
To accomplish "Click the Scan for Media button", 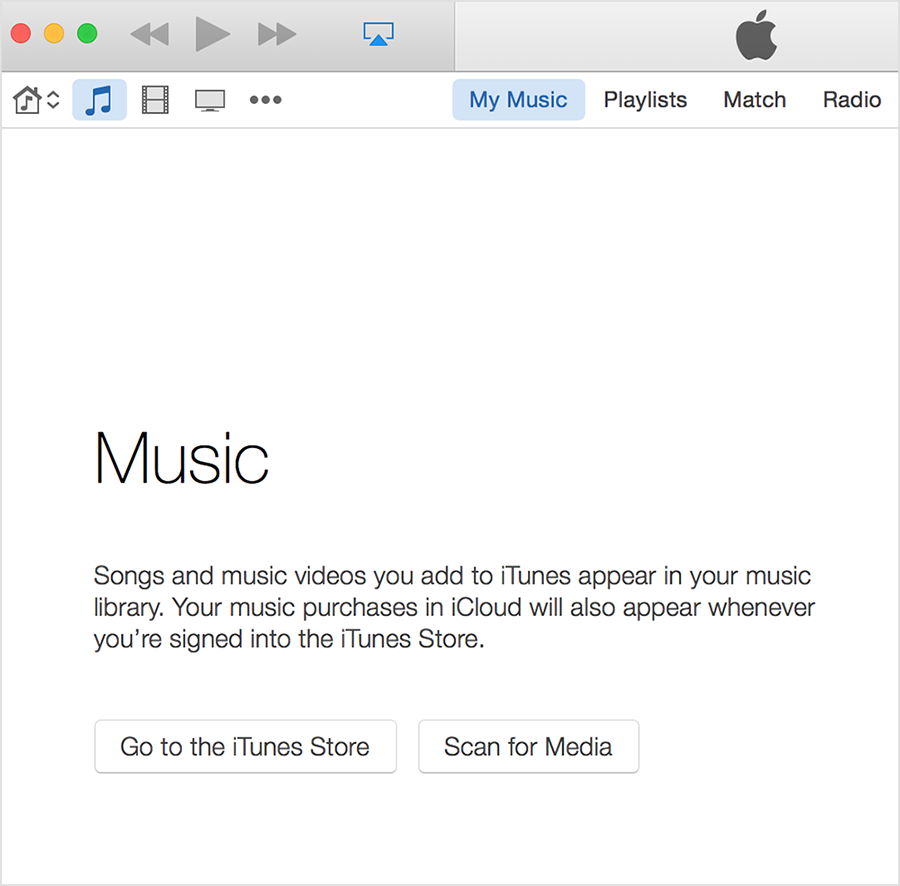I will point(529,747).
